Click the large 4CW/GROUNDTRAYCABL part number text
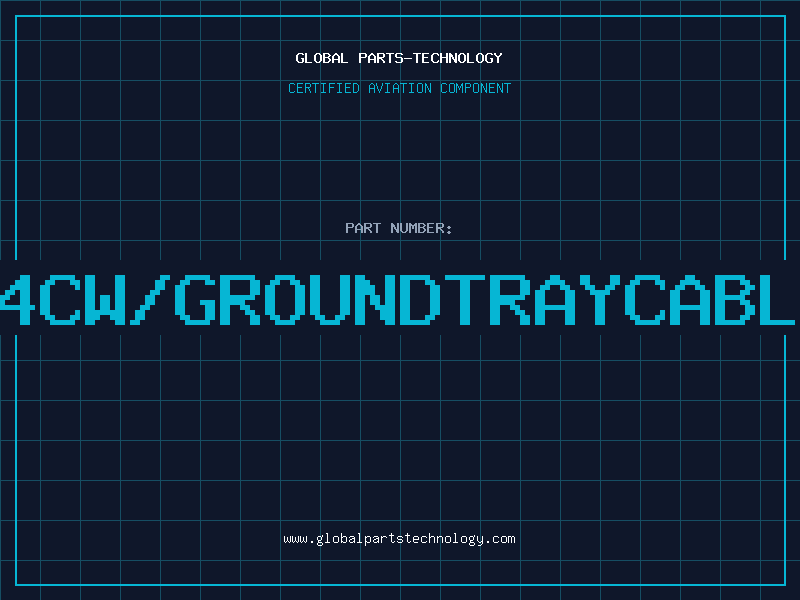This screenshot has width=800, height=600. (398, 299)
